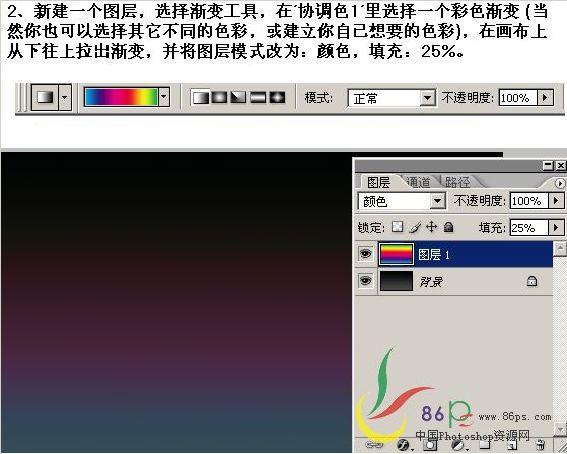This screenshot has height=454, width=567.
Task: Open the fill slider arrow
Action: [x=556, y=228]
